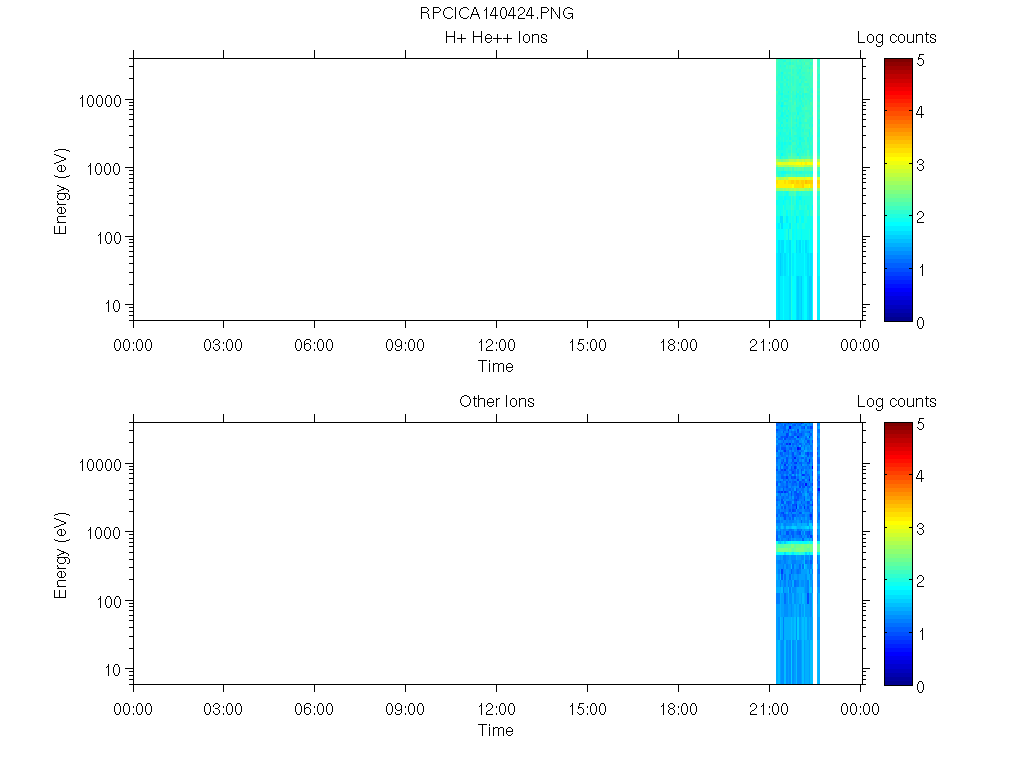1024x768 pixels.
Task: Click the top color bar's 4 label
Action: click(920, 112)
